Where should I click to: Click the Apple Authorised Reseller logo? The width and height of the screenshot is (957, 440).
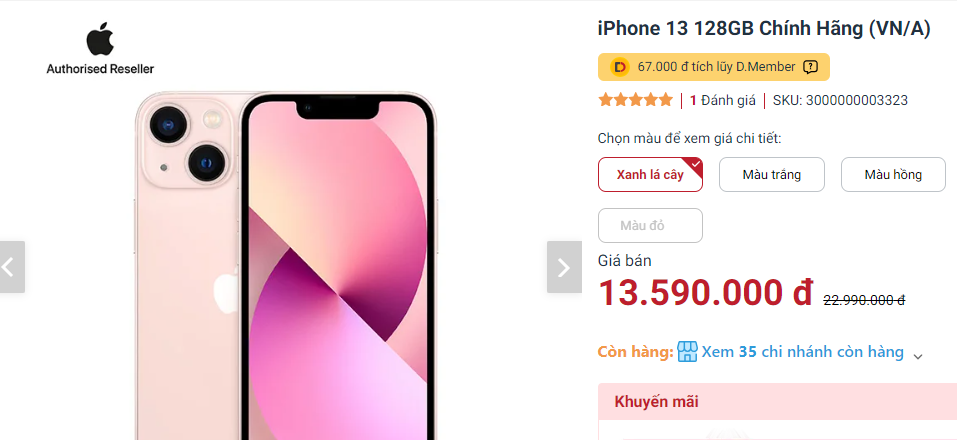[x=100, y=49]
